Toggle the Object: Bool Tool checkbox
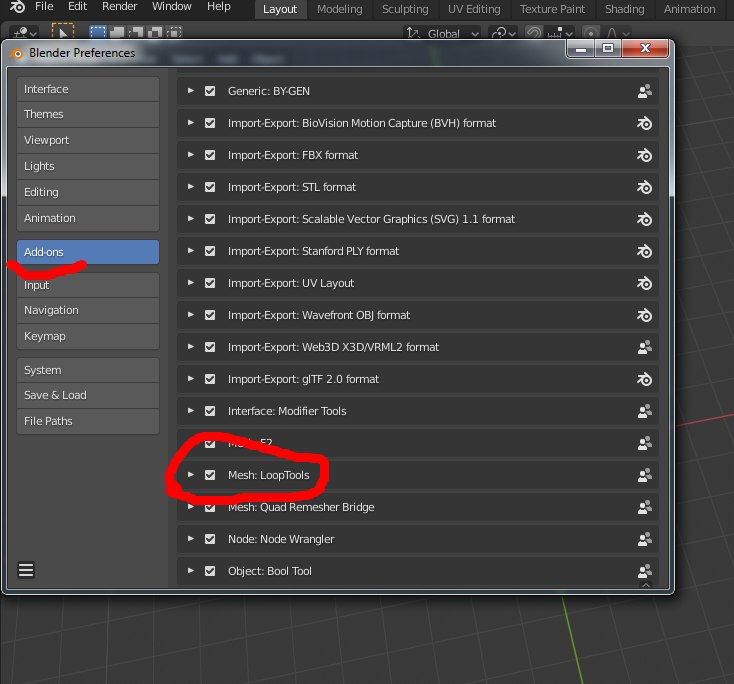Viewport: 734px width, 684px height. click(x=210, y=571)
